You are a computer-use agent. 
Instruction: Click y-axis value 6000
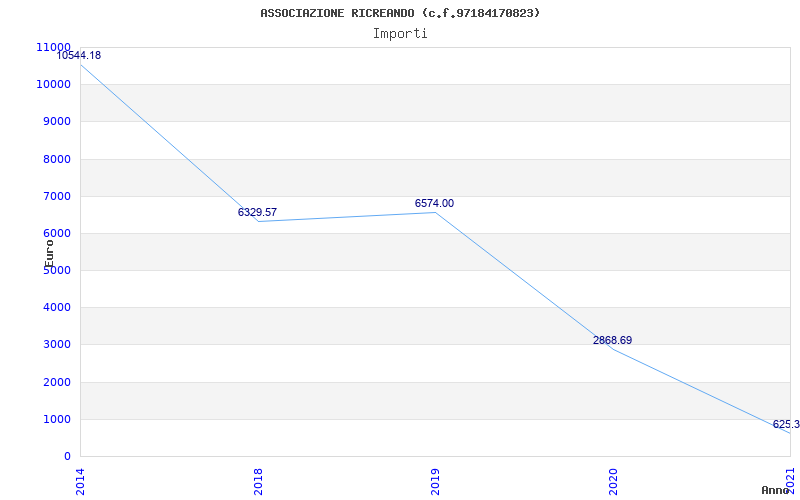pos(56,233)
